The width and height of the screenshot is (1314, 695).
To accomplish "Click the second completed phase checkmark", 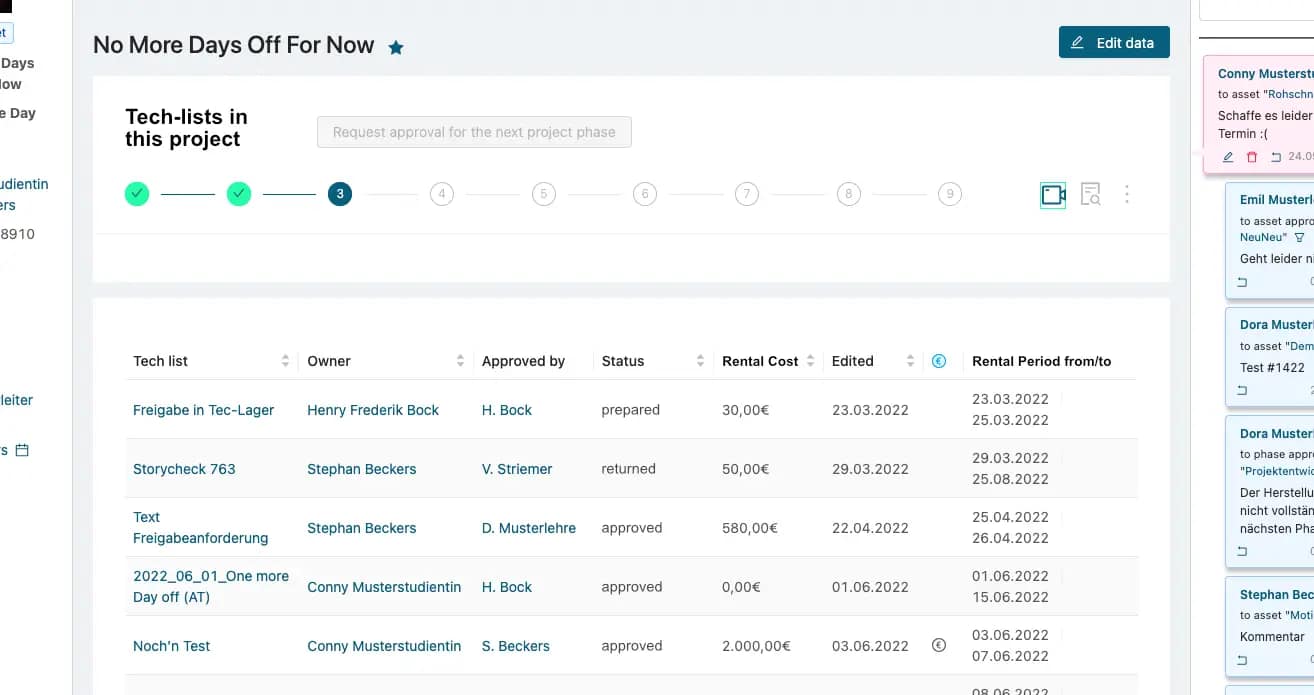I will point(239,194).
